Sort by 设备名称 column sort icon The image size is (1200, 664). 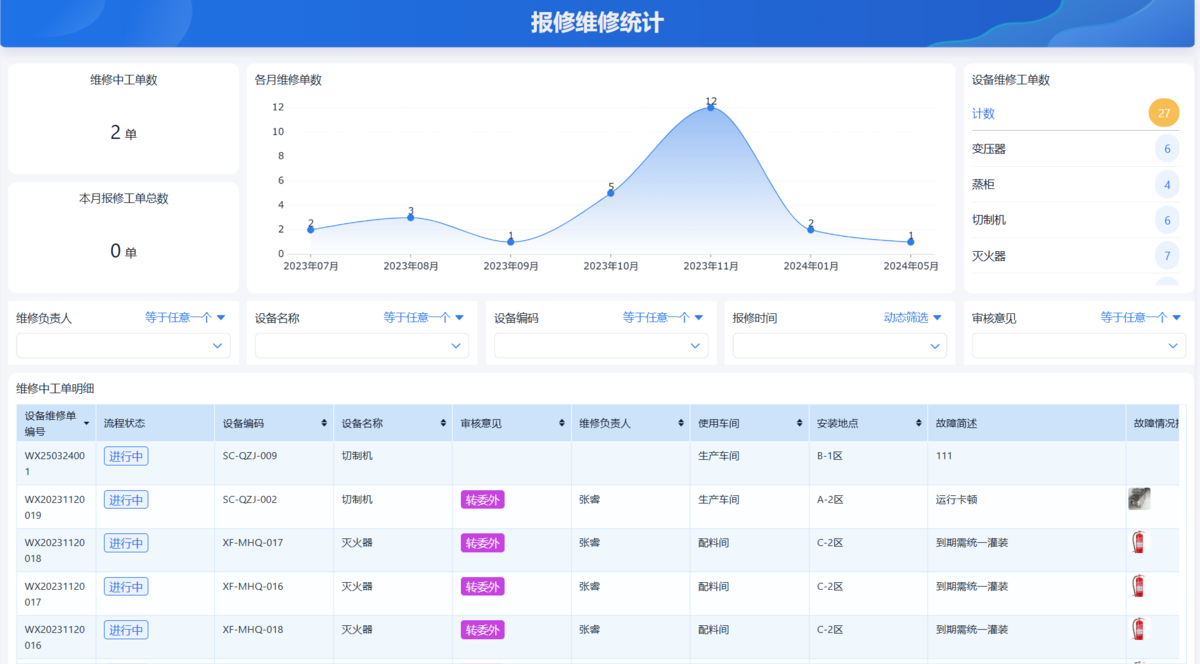(x=443, y=424)
